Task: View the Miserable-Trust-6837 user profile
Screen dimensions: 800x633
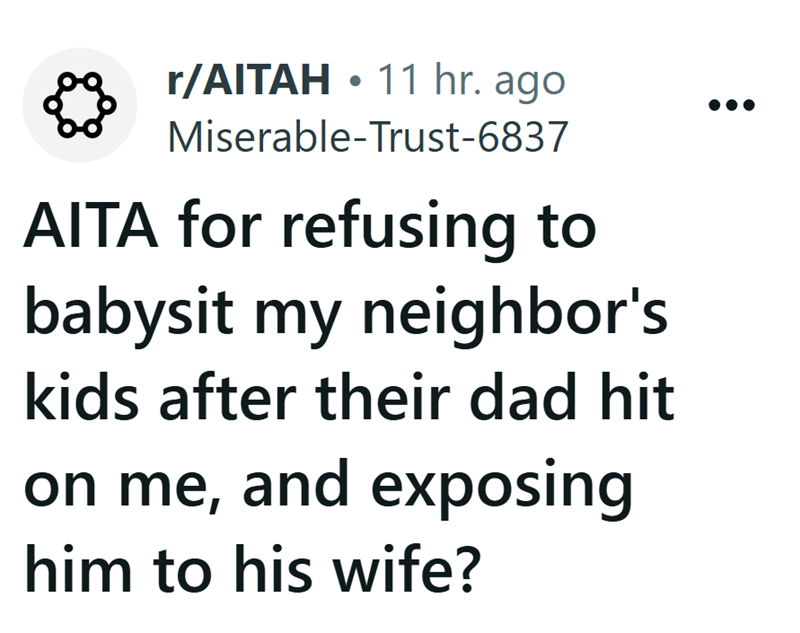Action: click(366, 136)
